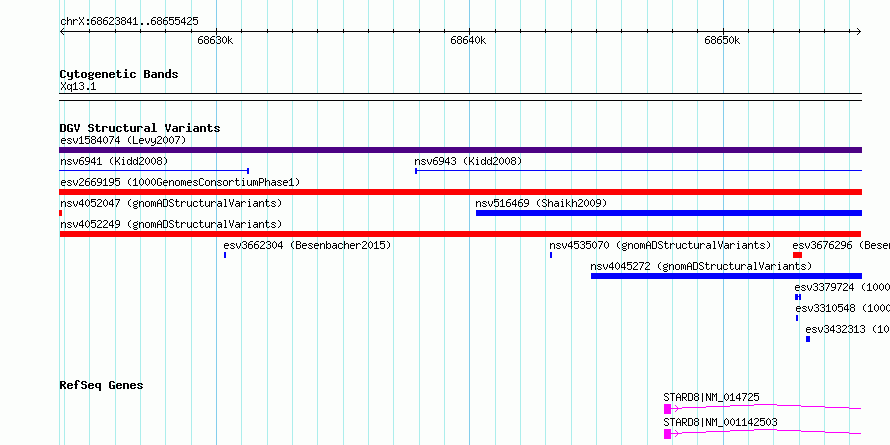
Task: Click the 68630k ruler position label
Action: (x=216, y=40)
